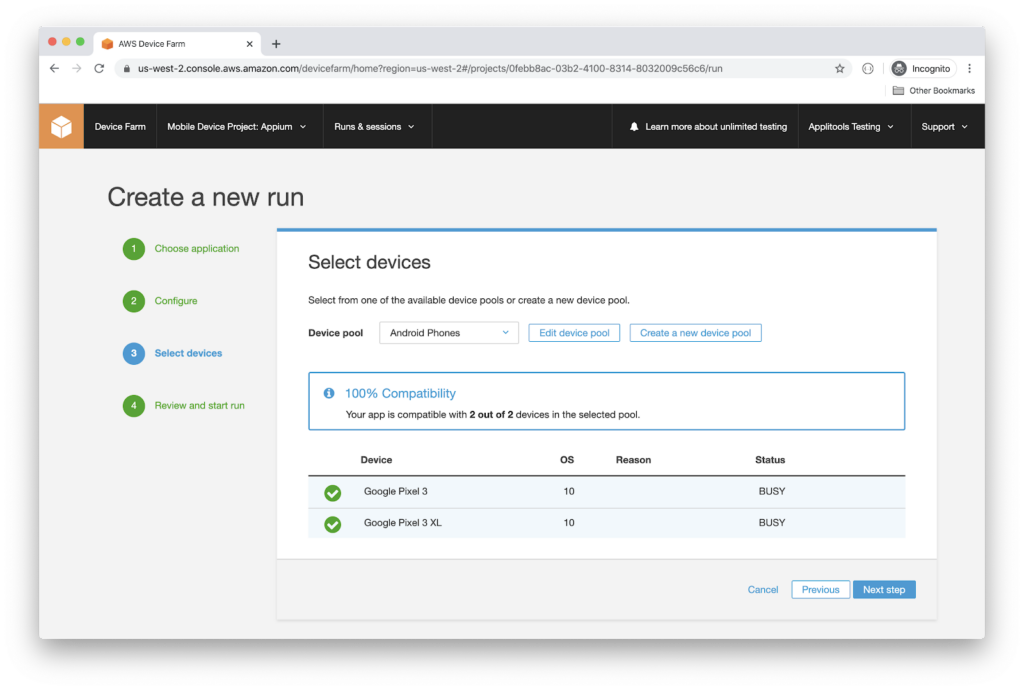Open Chrome three-dot menu

point(969,68)
